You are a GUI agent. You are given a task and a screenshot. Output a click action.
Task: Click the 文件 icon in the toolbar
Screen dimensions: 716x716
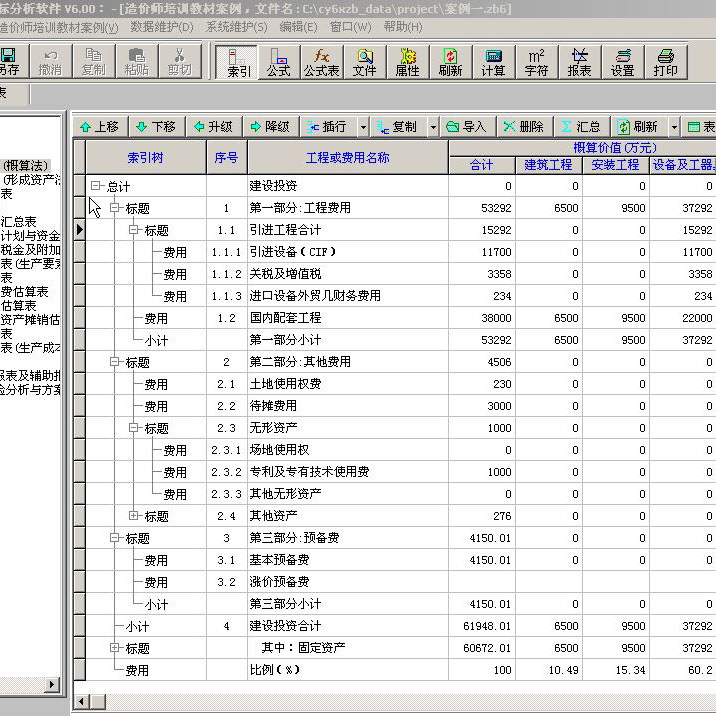(x=365, y=62)
